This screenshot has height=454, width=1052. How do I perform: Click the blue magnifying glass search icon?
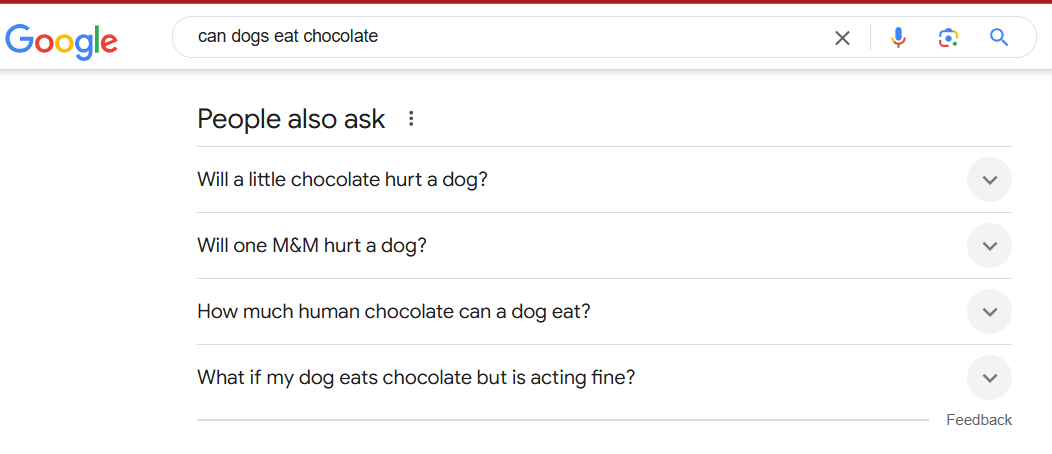pyautogui.click(x=998, y=38)
